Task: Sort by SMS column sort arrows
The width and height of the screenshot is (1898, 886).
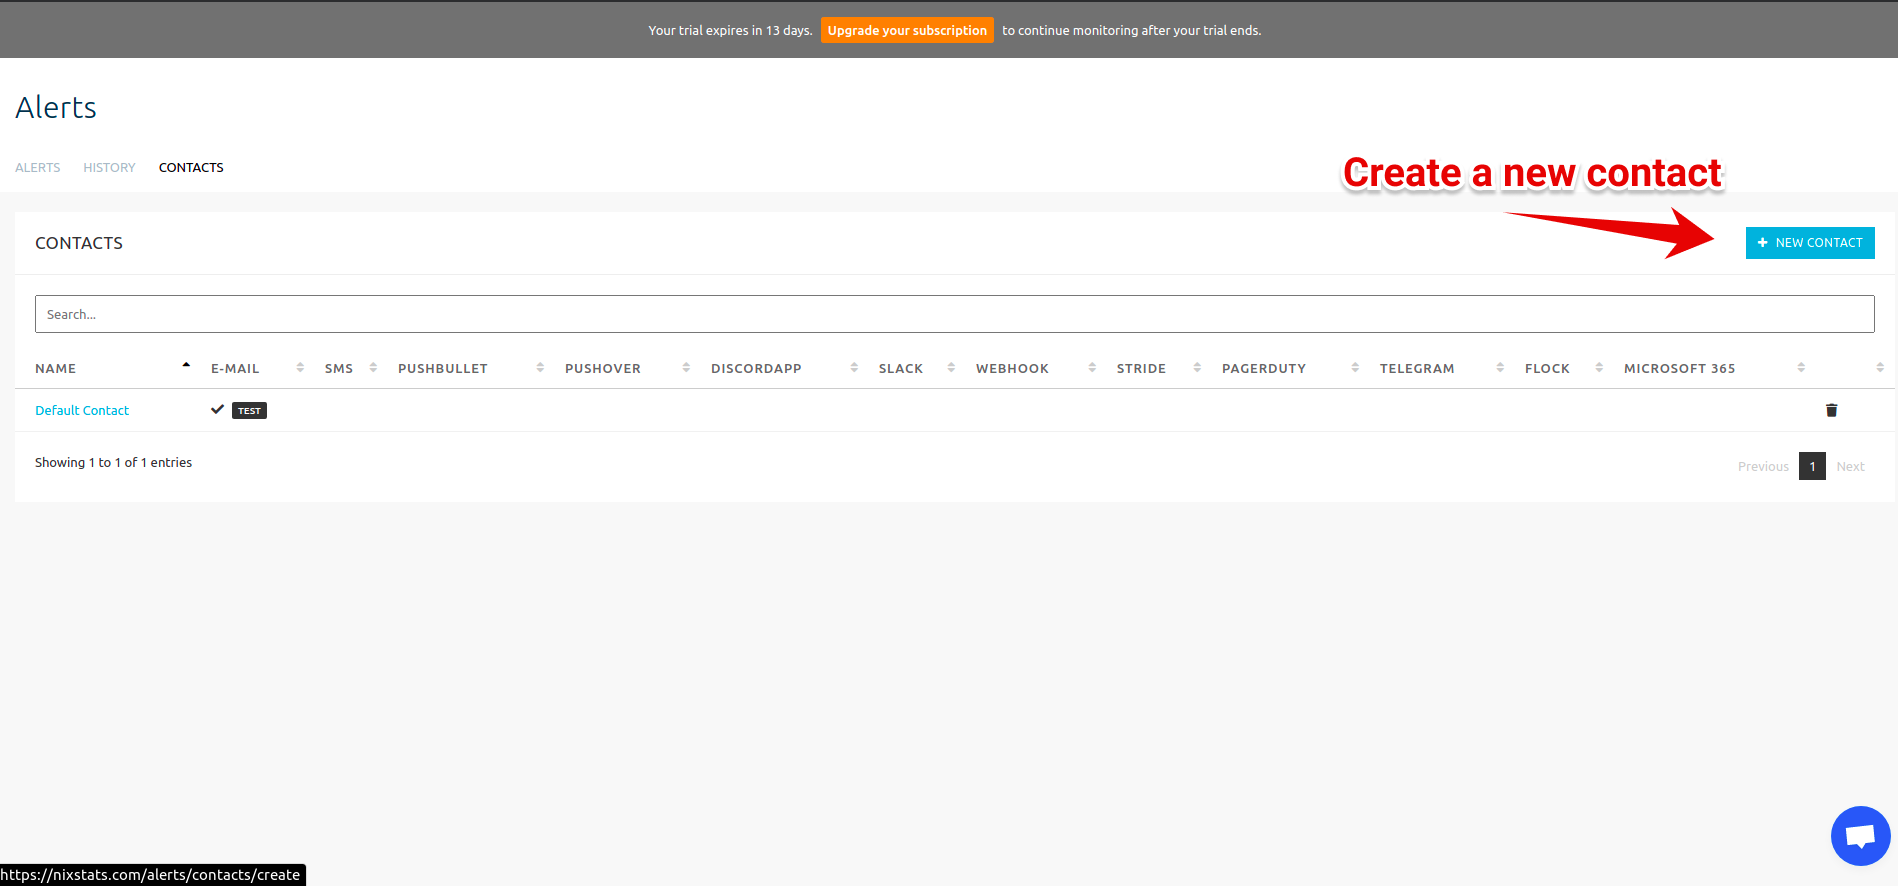Action: (x=373, y=368)
